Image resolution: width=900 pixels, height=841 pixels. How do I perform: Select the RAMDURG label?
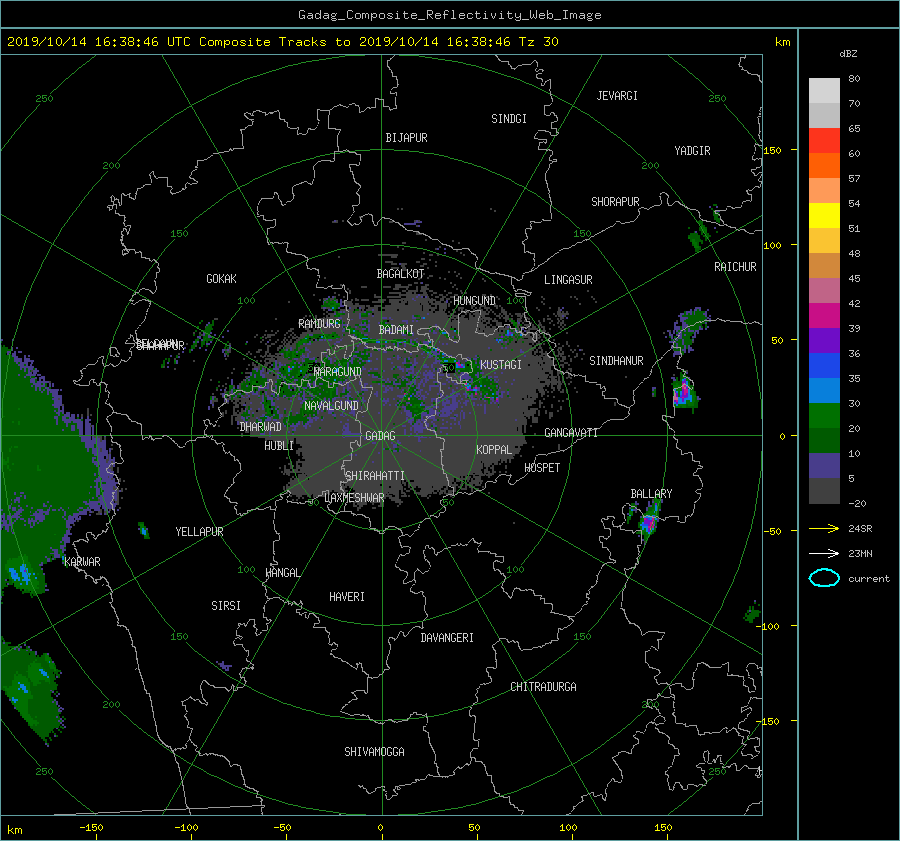point(319,324)
